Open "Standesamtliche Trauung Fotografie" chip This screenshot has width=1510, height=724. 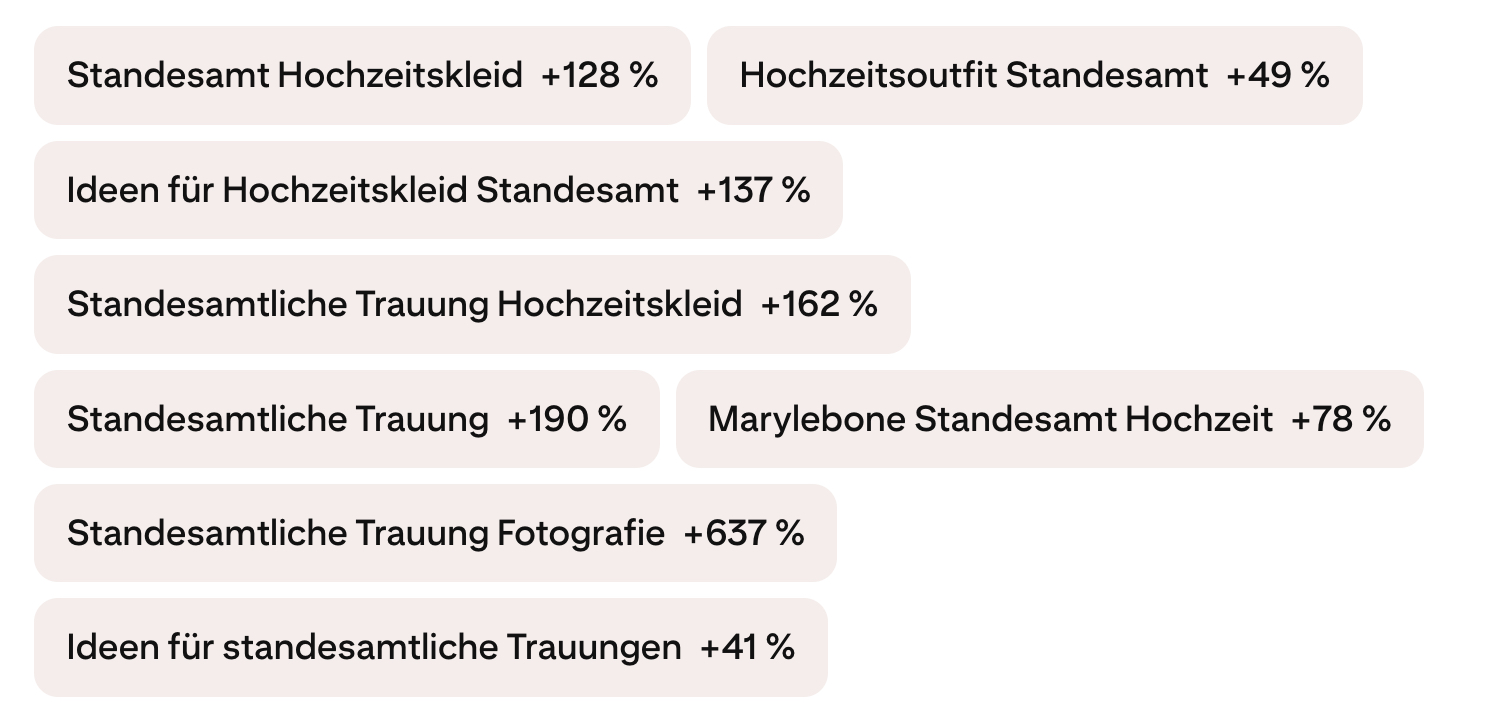point(435,533)
